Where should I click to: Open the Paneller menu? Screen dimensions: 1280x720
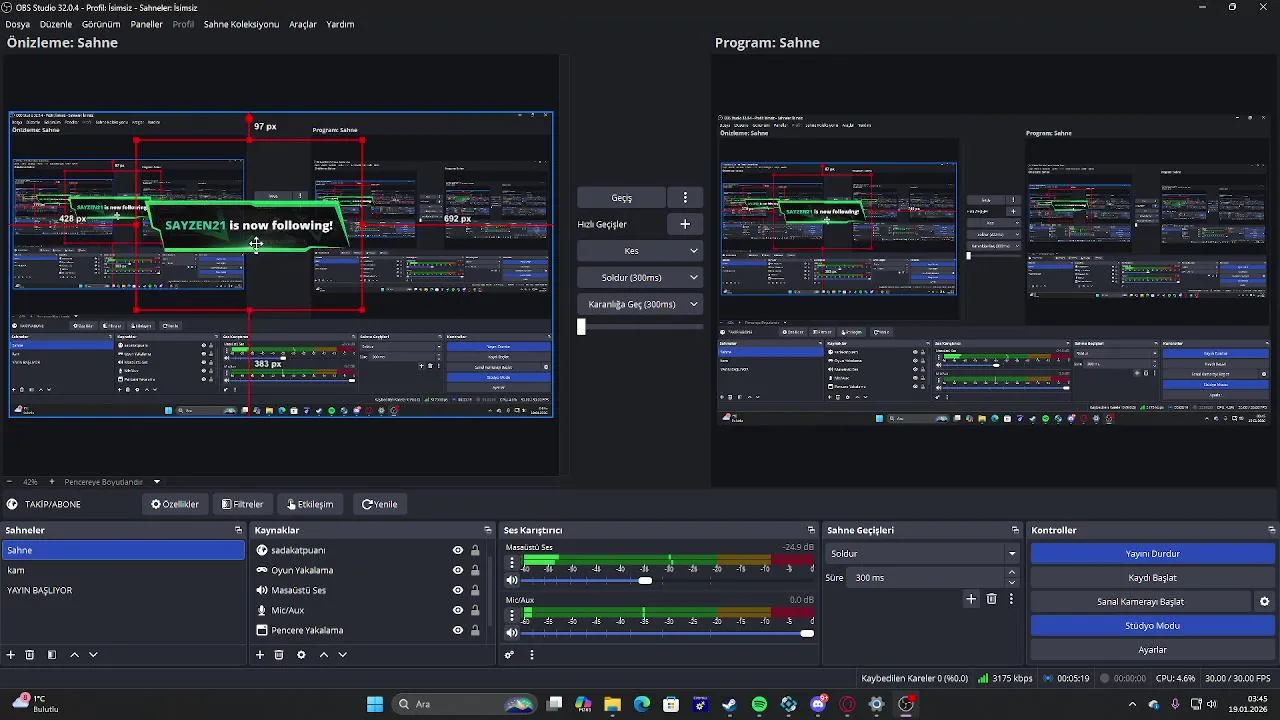(146, 24)
